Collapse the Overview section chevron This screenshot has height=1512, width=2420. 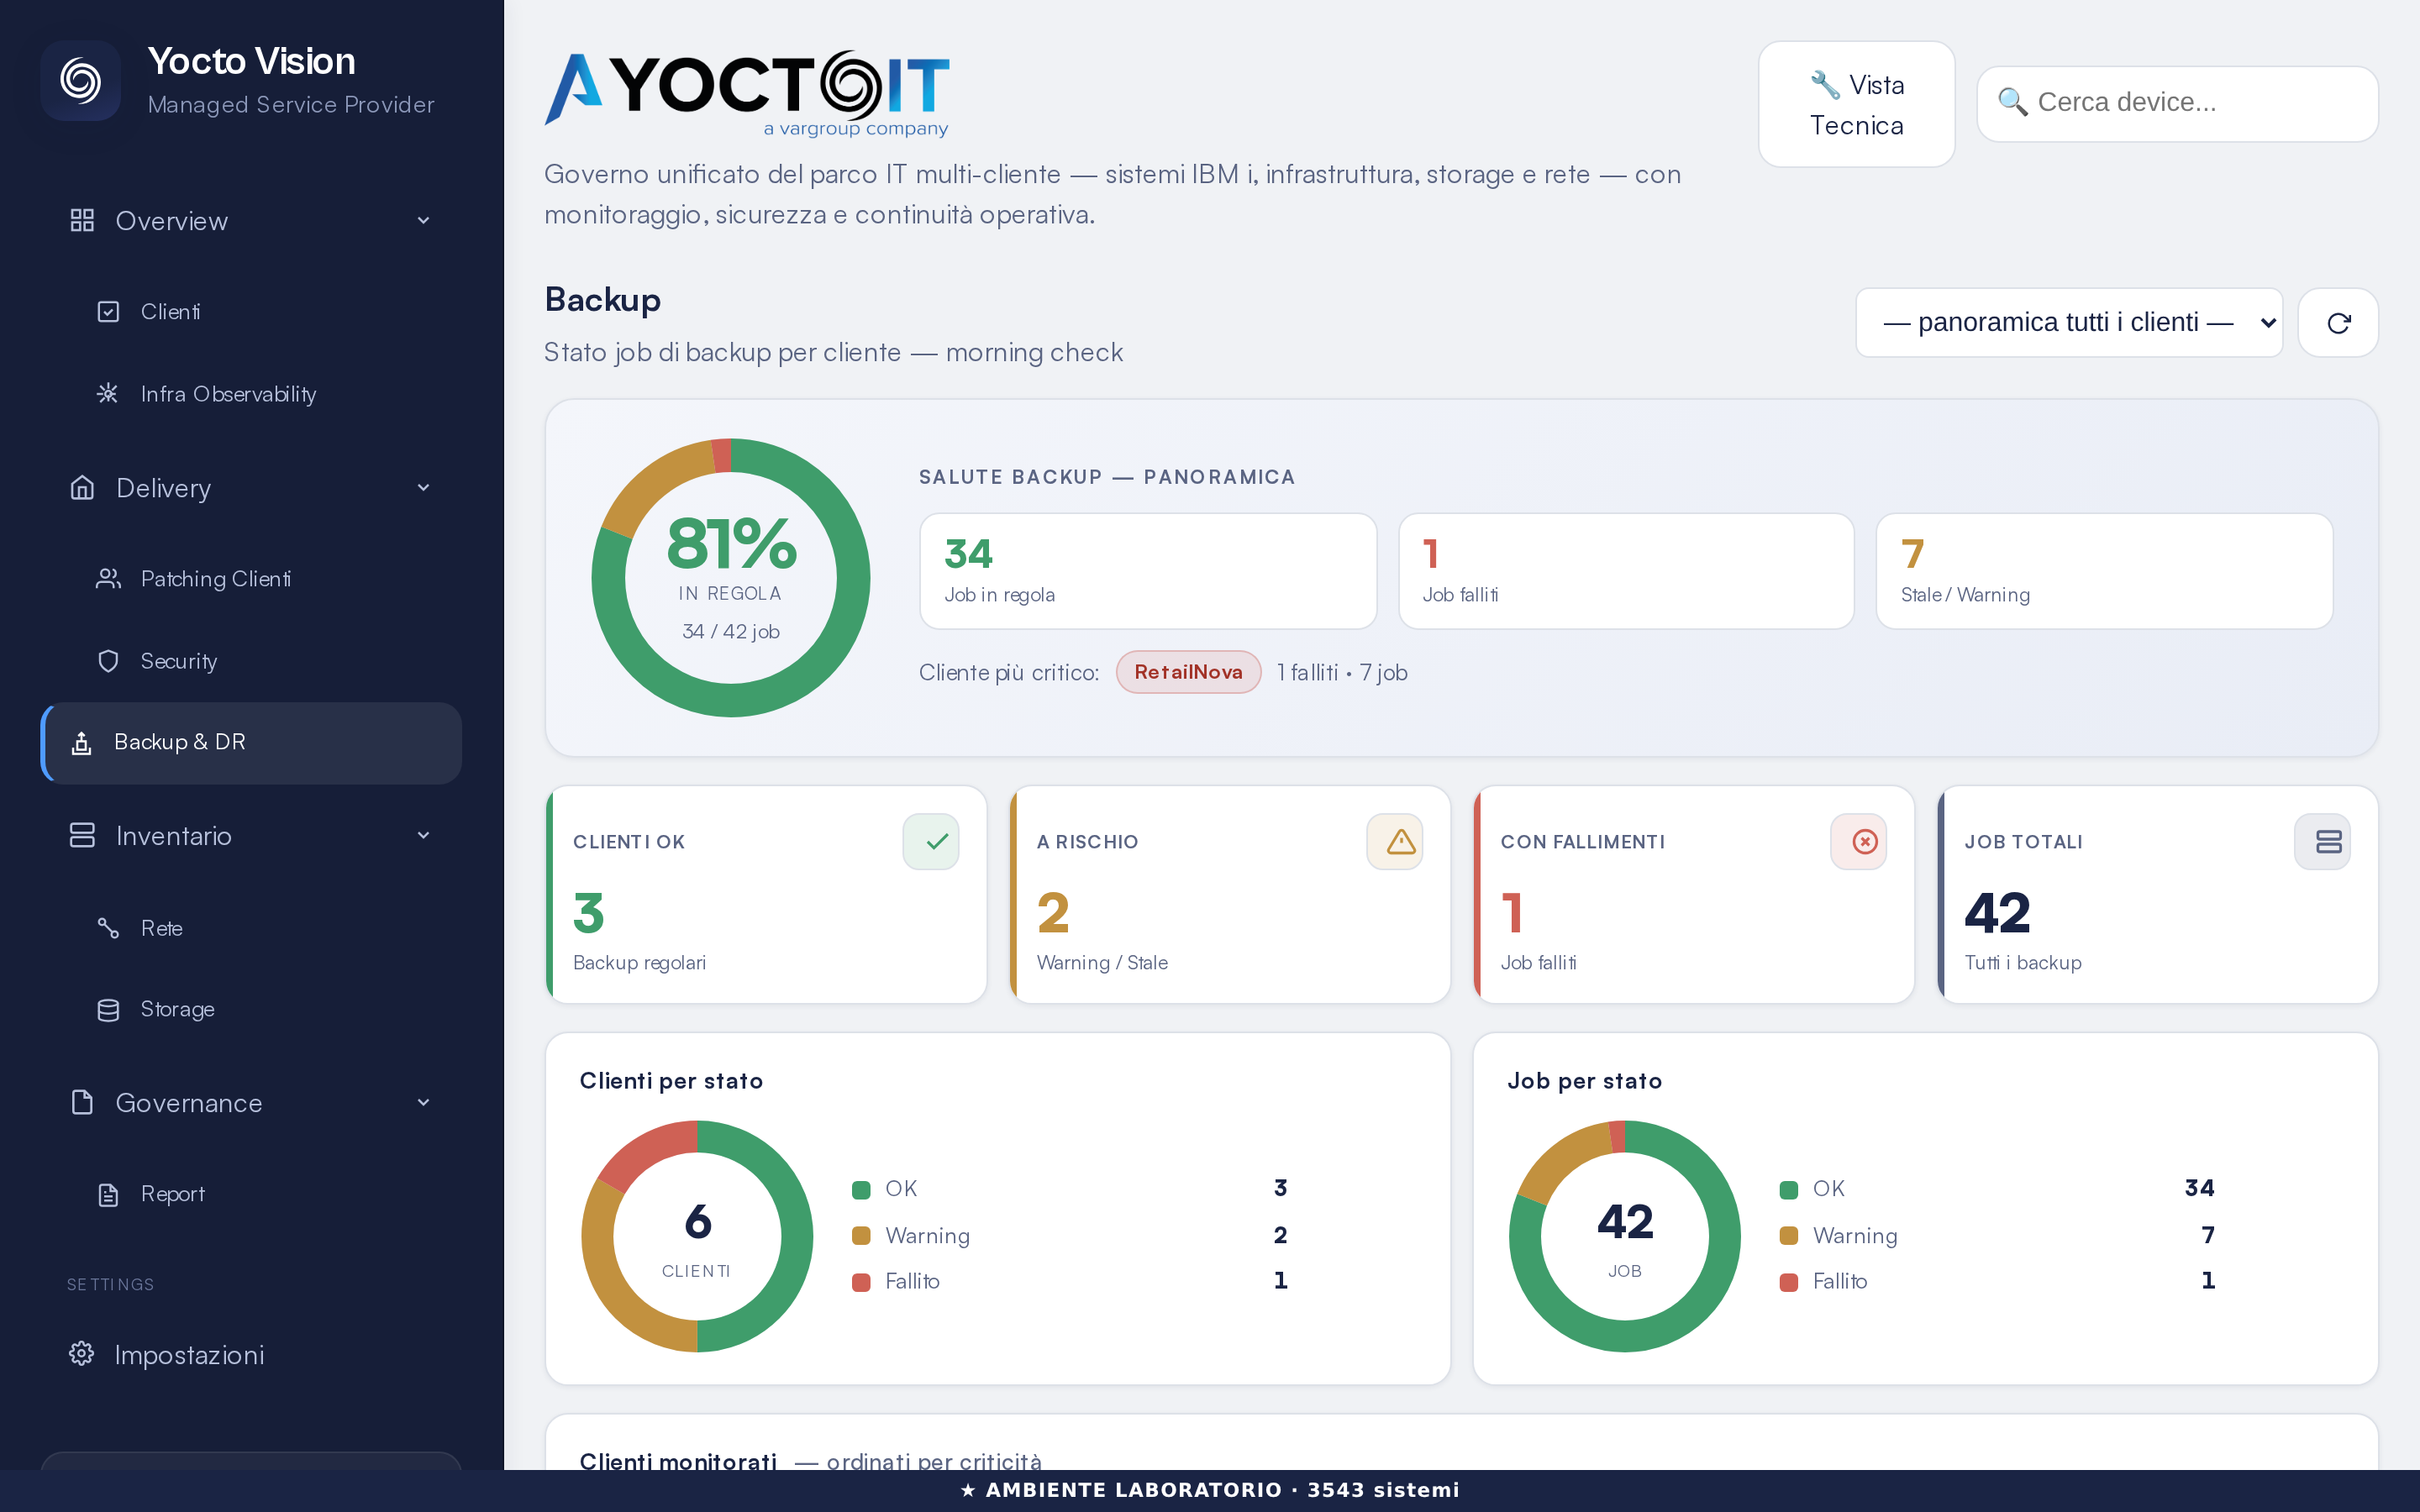click(x=423, y=221)
